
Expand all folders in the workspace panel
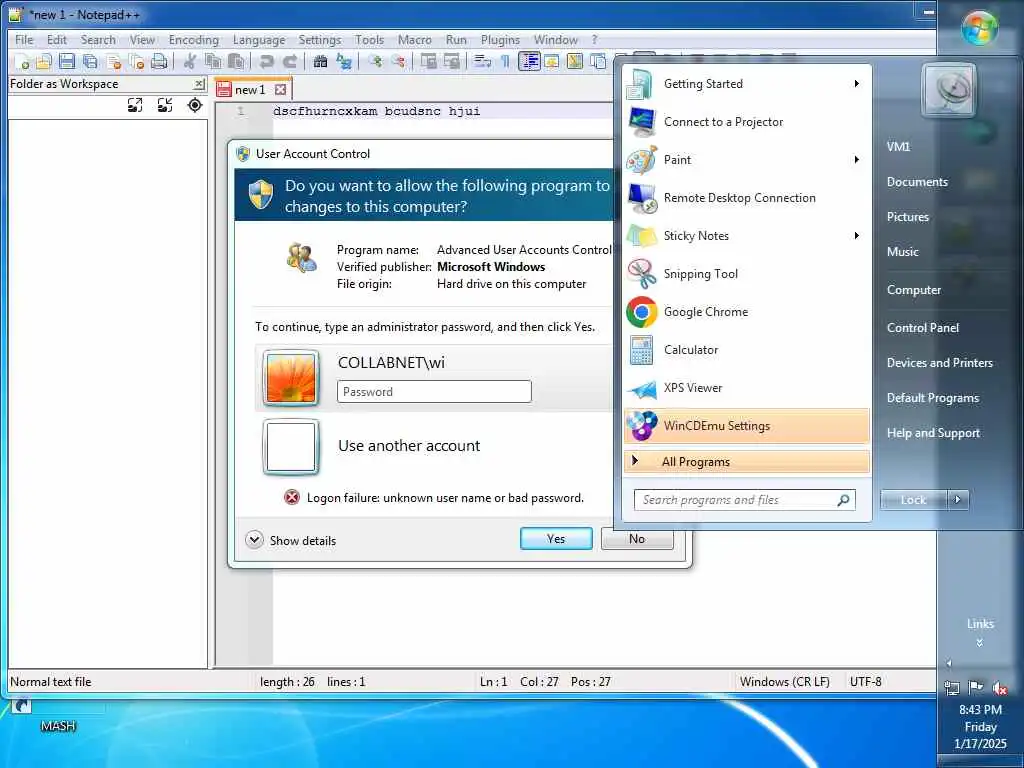(135, 105)
